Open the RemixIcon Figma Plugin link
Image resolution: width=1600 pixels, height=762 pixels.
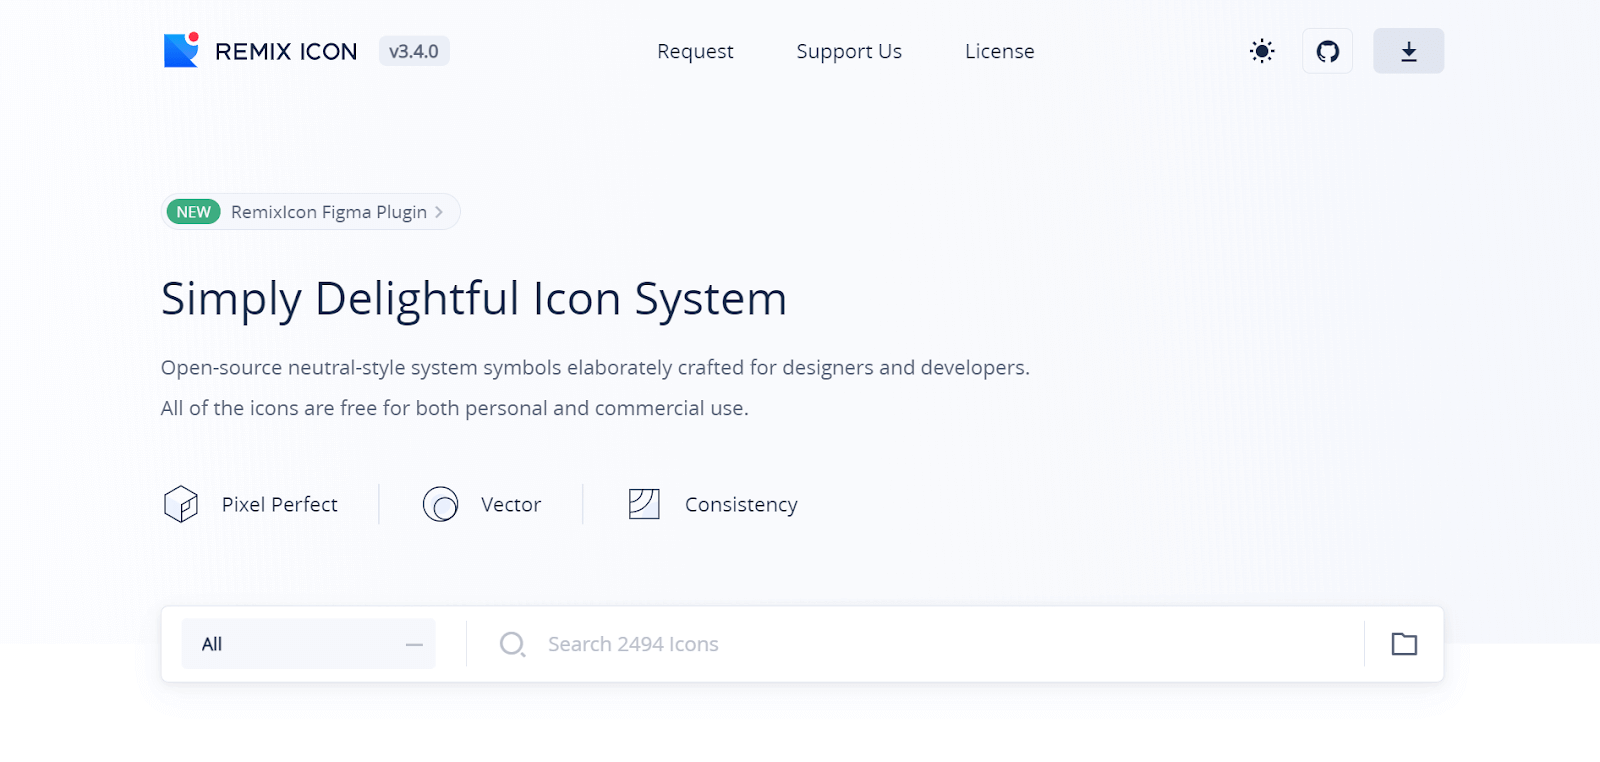point(311,212)
